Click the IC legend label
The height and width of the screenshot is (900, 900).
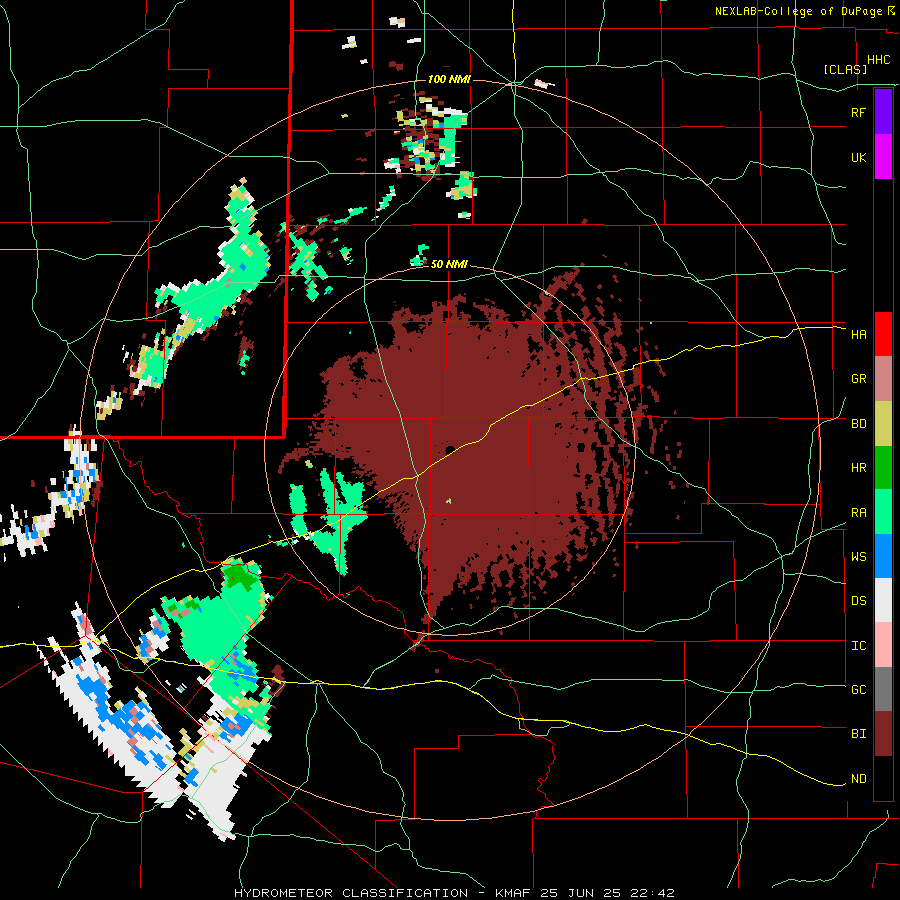(x=858, y=646)
